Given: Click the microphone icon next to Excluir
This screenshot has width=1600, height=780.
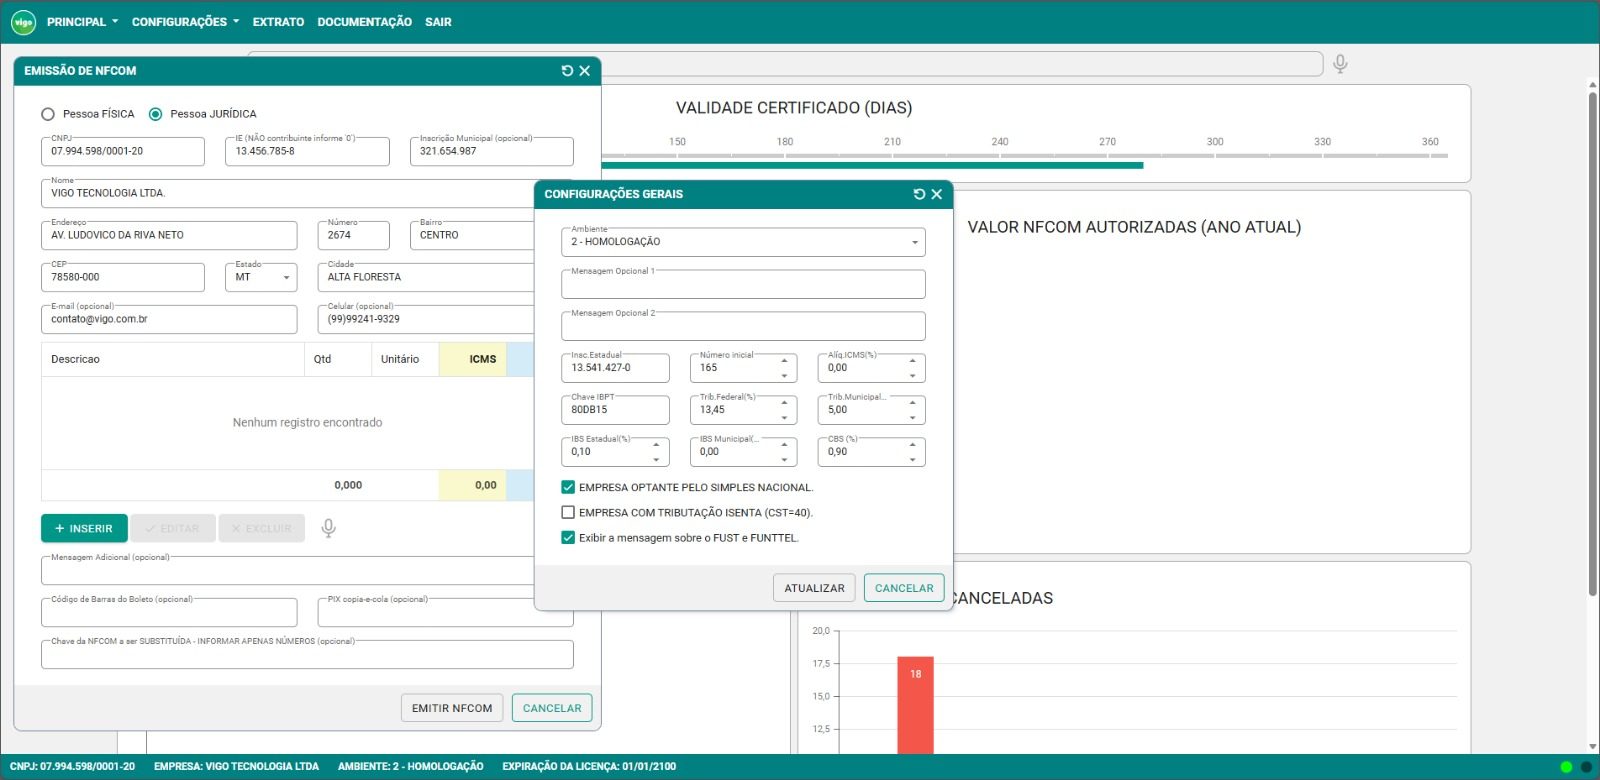Looking at the screenshot, I should (x=328, y=528).
